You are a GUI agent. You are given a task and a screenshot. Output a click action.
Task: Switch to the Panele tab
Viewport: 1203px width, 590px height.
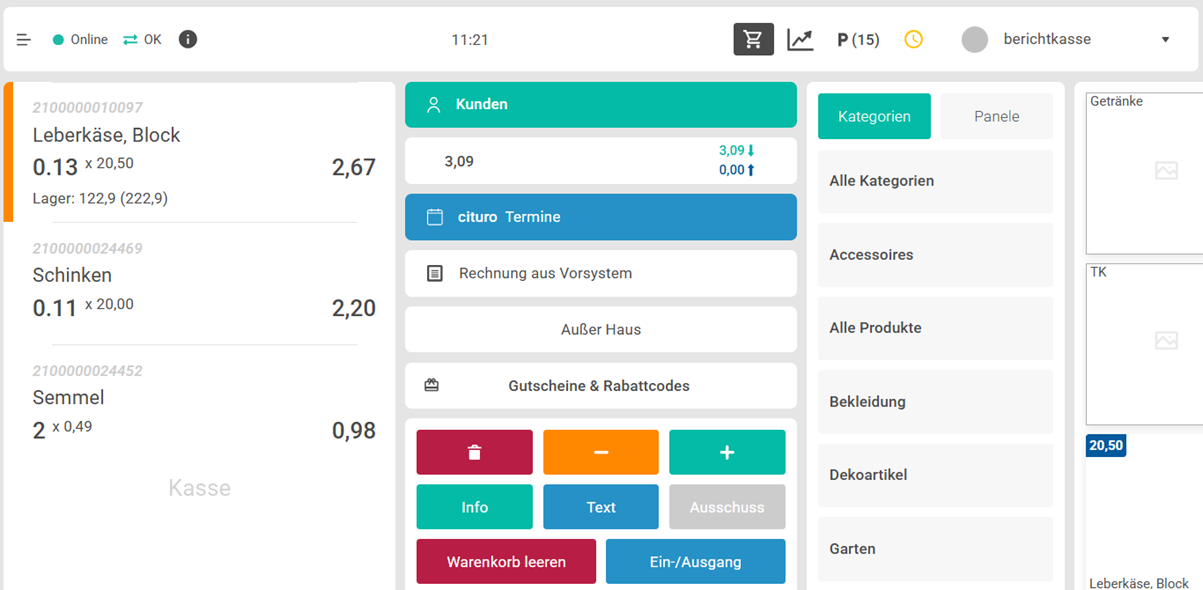click(x=996, y=116)
